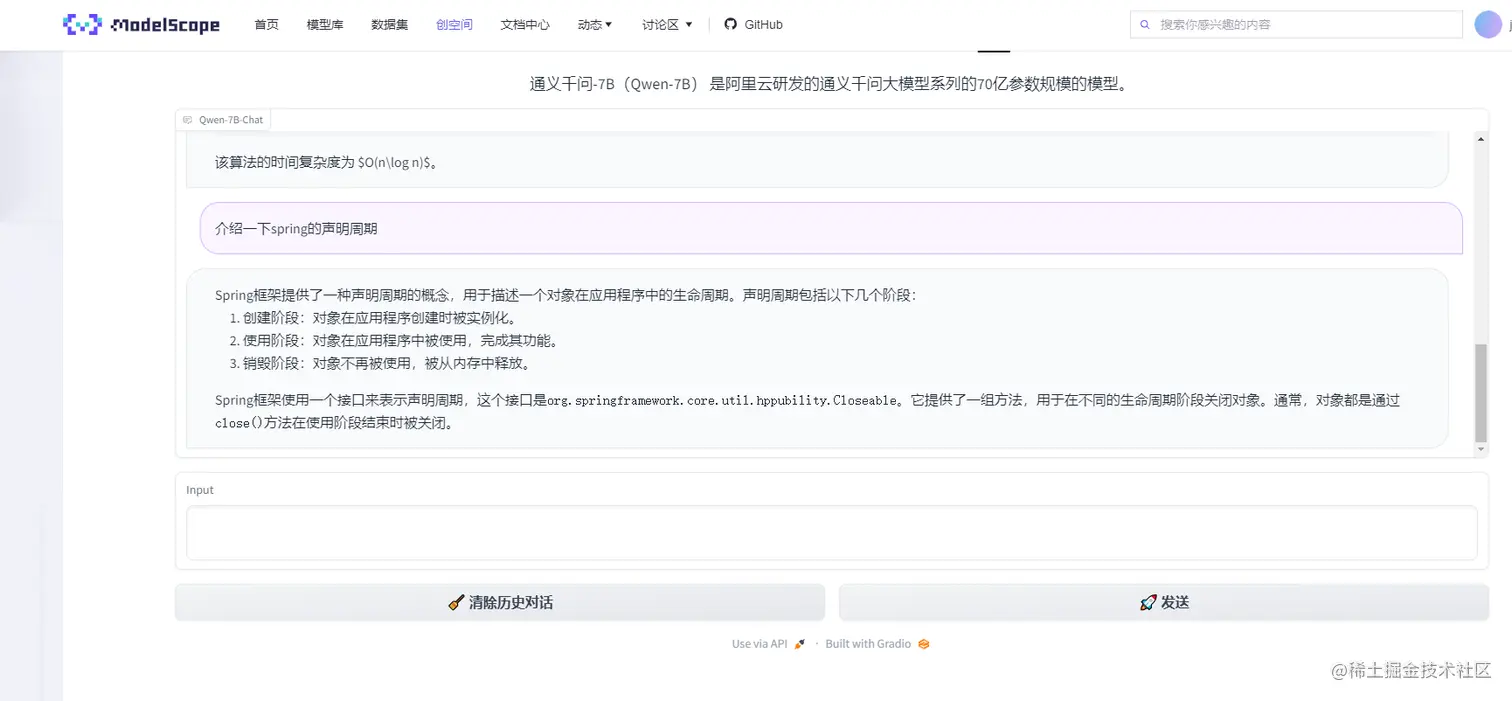Click the ModelScope logo
The image size is (1512, 701).
(x=141, y=25)
